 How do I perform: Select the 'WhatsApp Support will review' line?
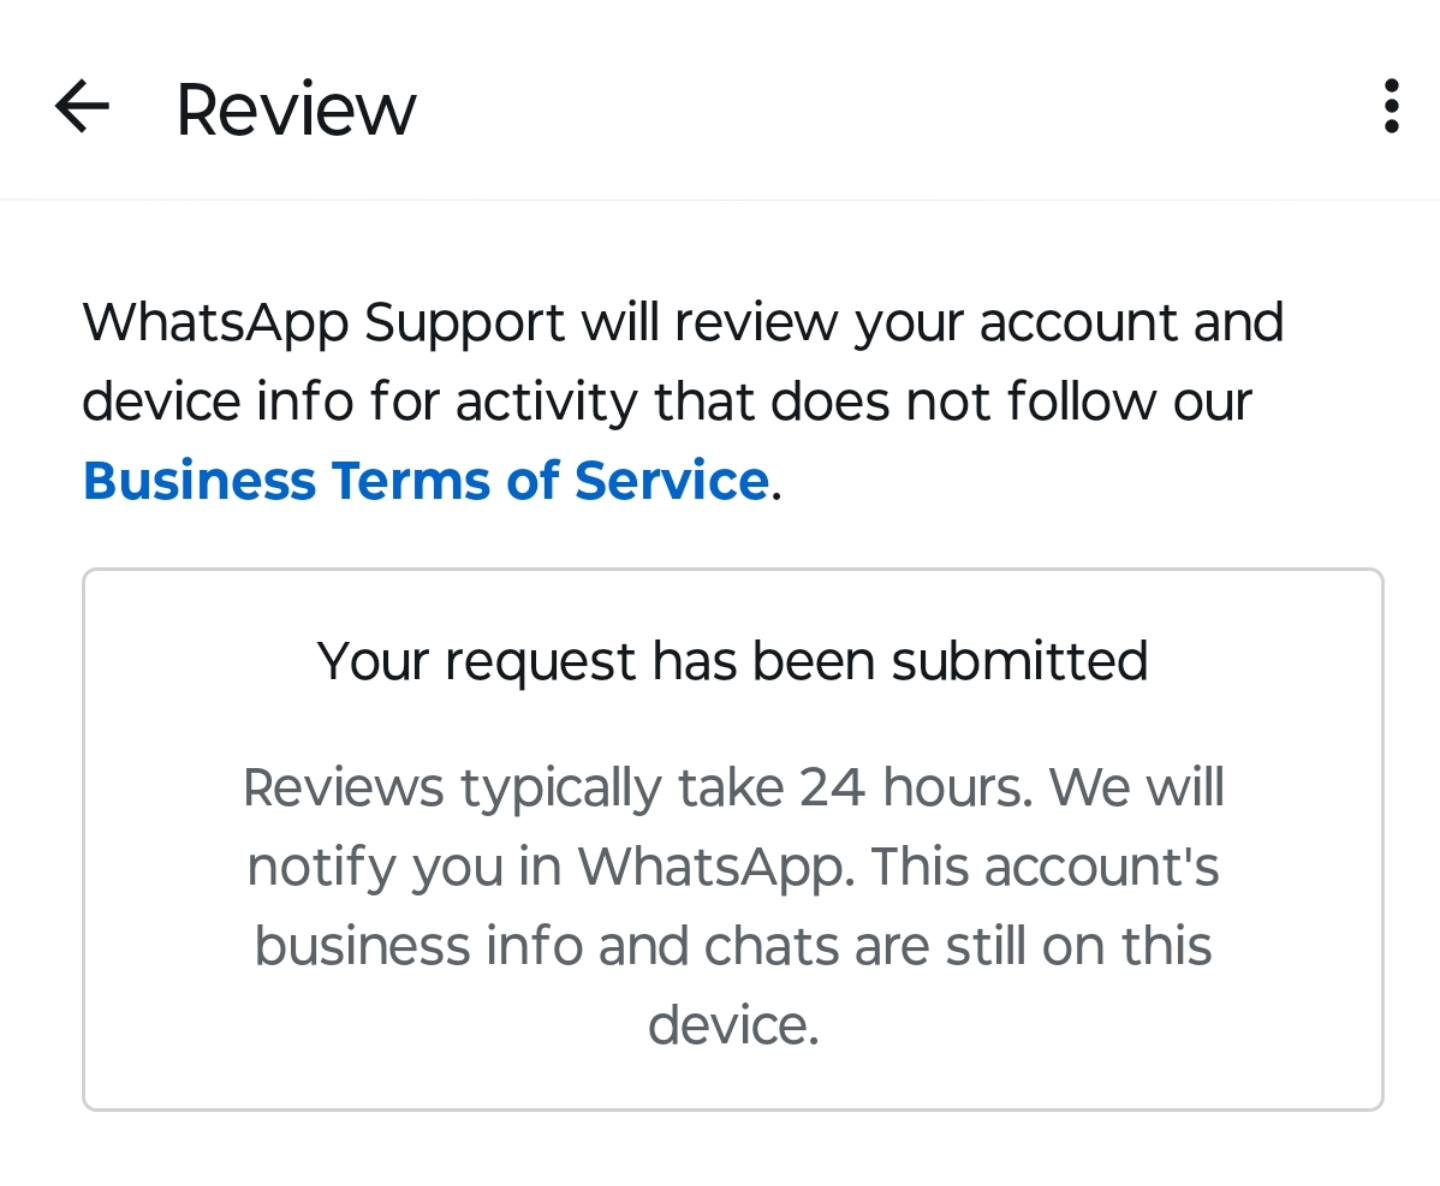[683, 323]
